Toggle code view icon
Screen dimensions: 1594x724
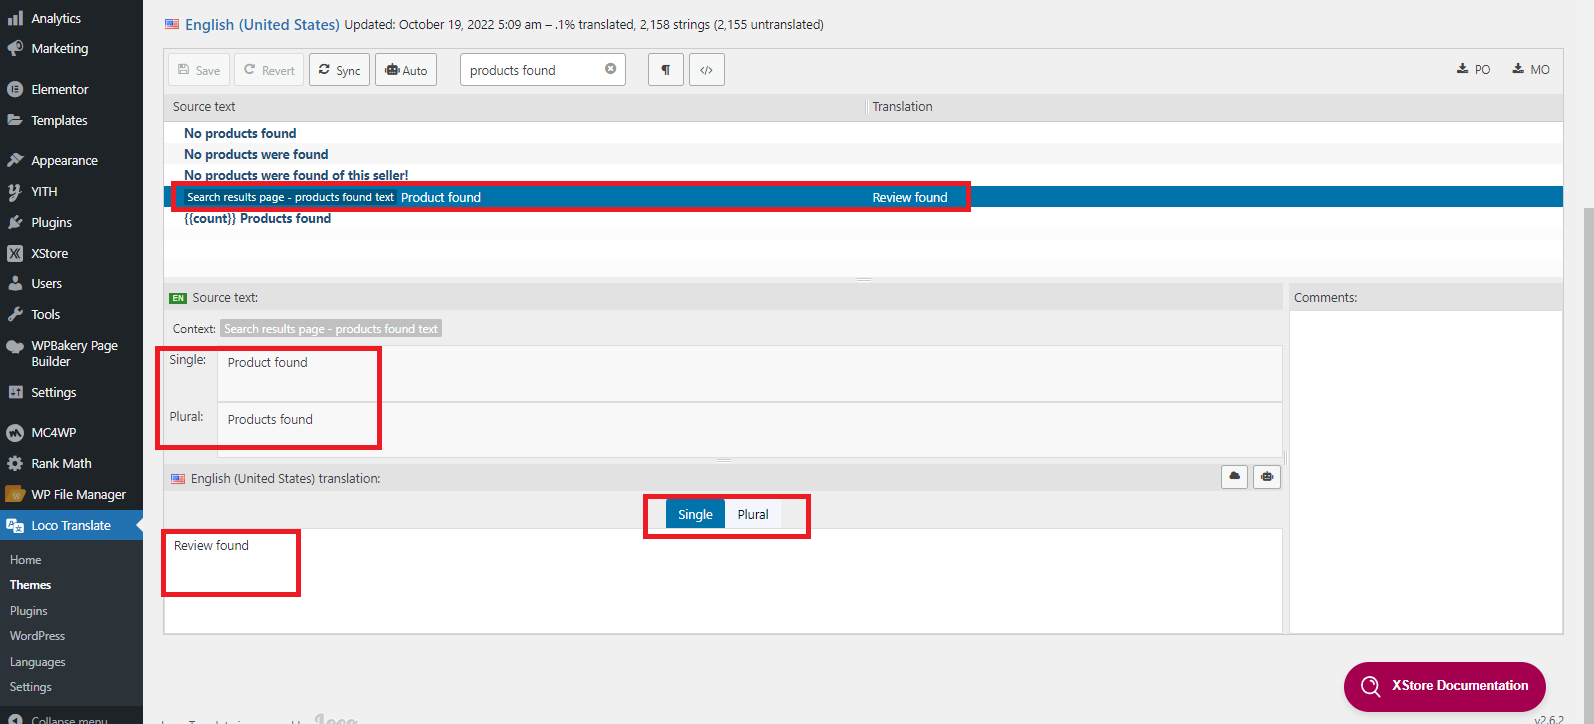706,70
